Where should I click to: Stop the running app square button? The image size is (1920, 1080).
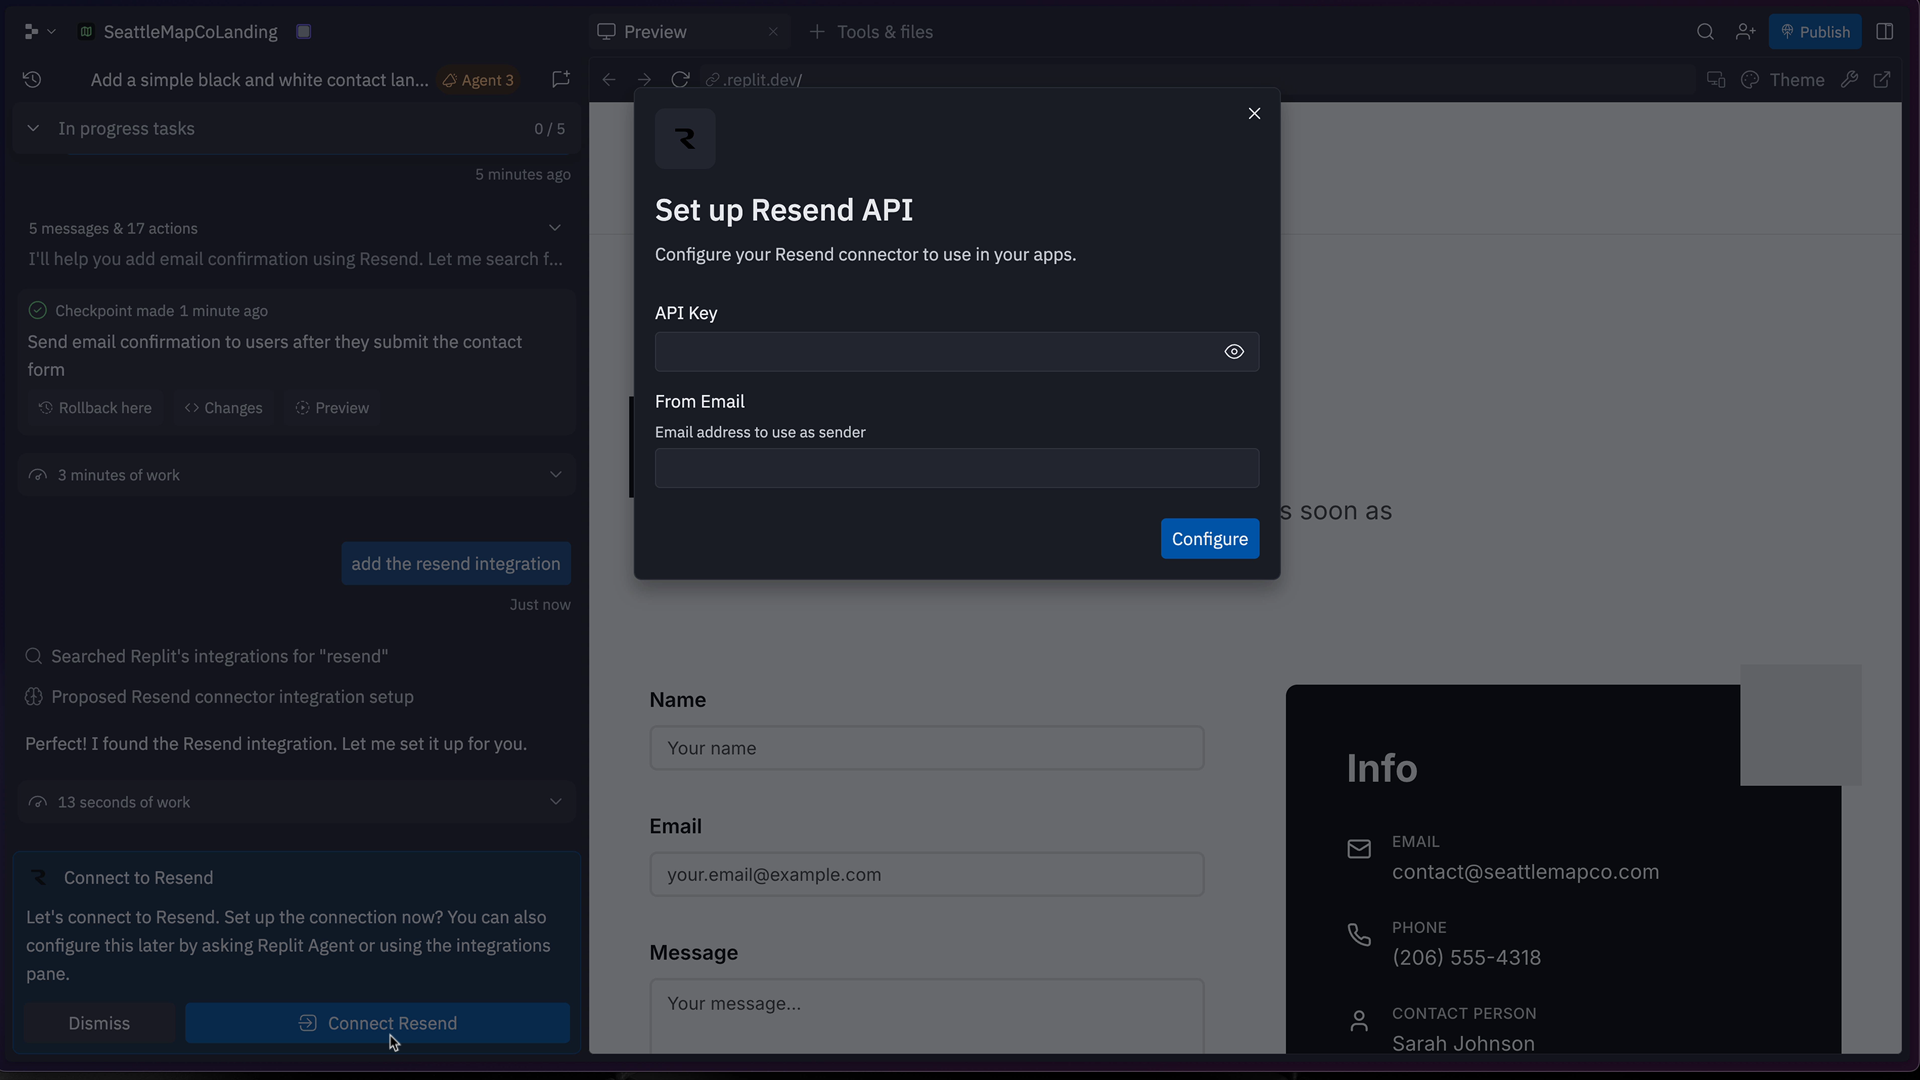[x=304, y=32]
